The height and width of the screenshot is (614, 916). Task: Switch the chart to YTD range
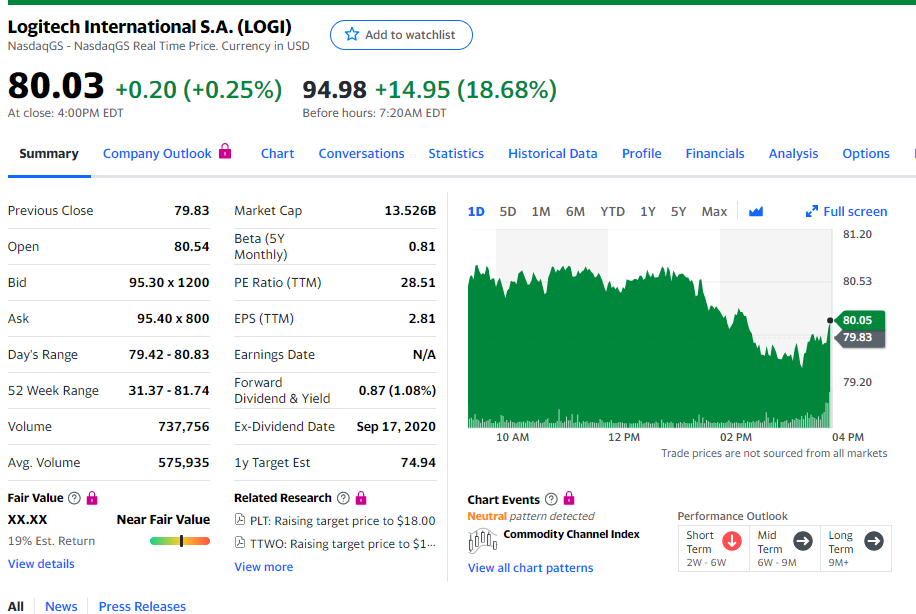click(612, 211)
